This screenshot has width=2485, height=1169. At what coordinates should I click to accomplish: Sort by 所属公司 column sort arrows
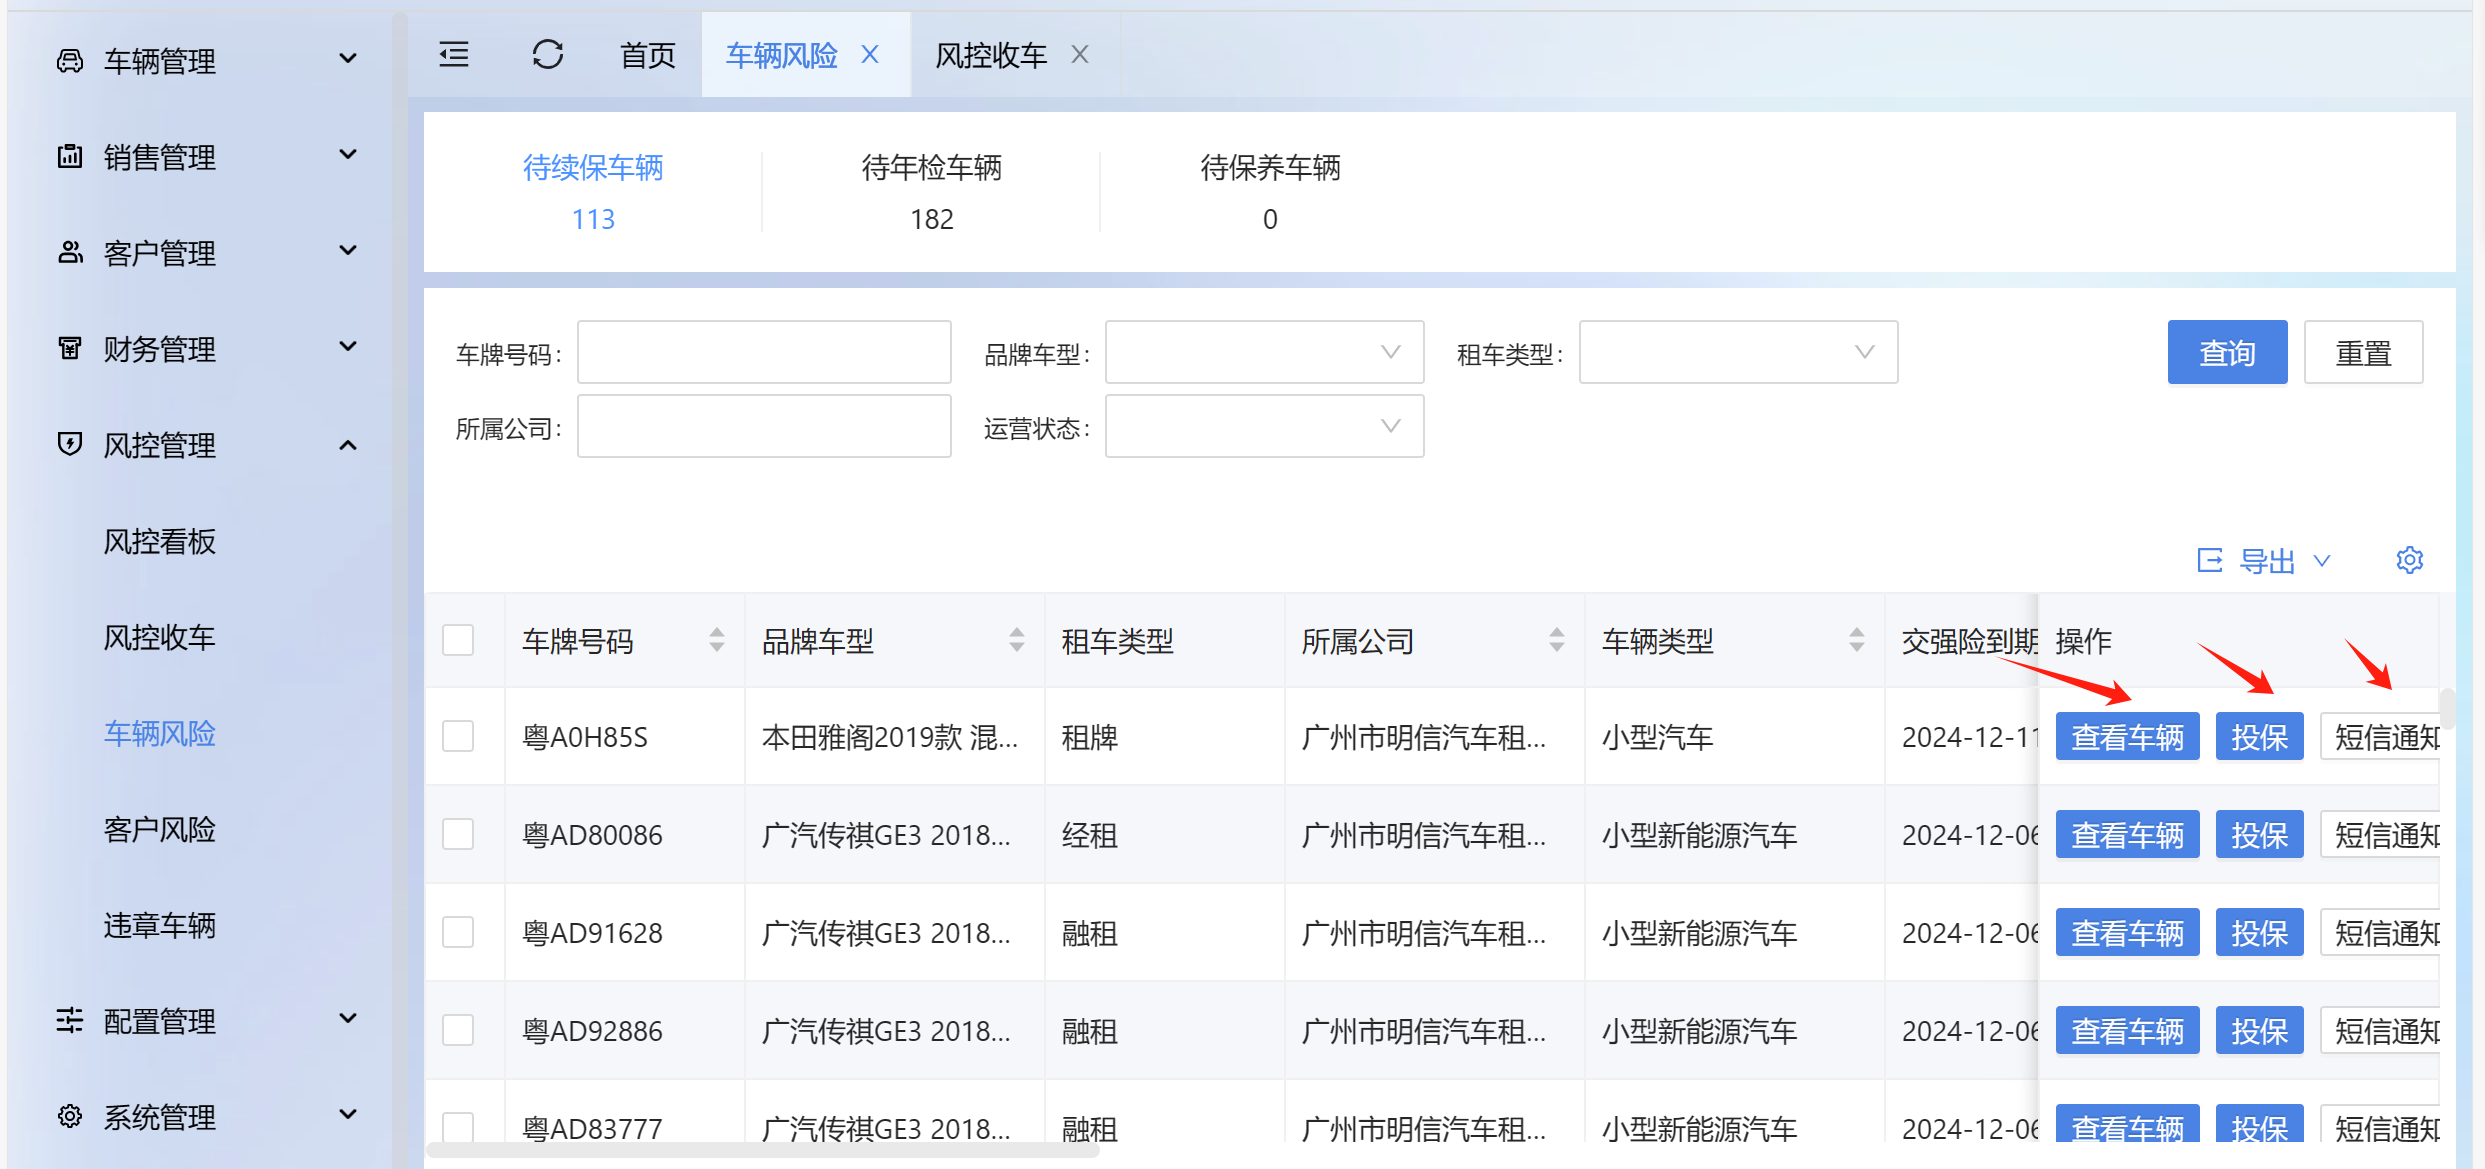pyautogui.click(x=1556, y=640)
